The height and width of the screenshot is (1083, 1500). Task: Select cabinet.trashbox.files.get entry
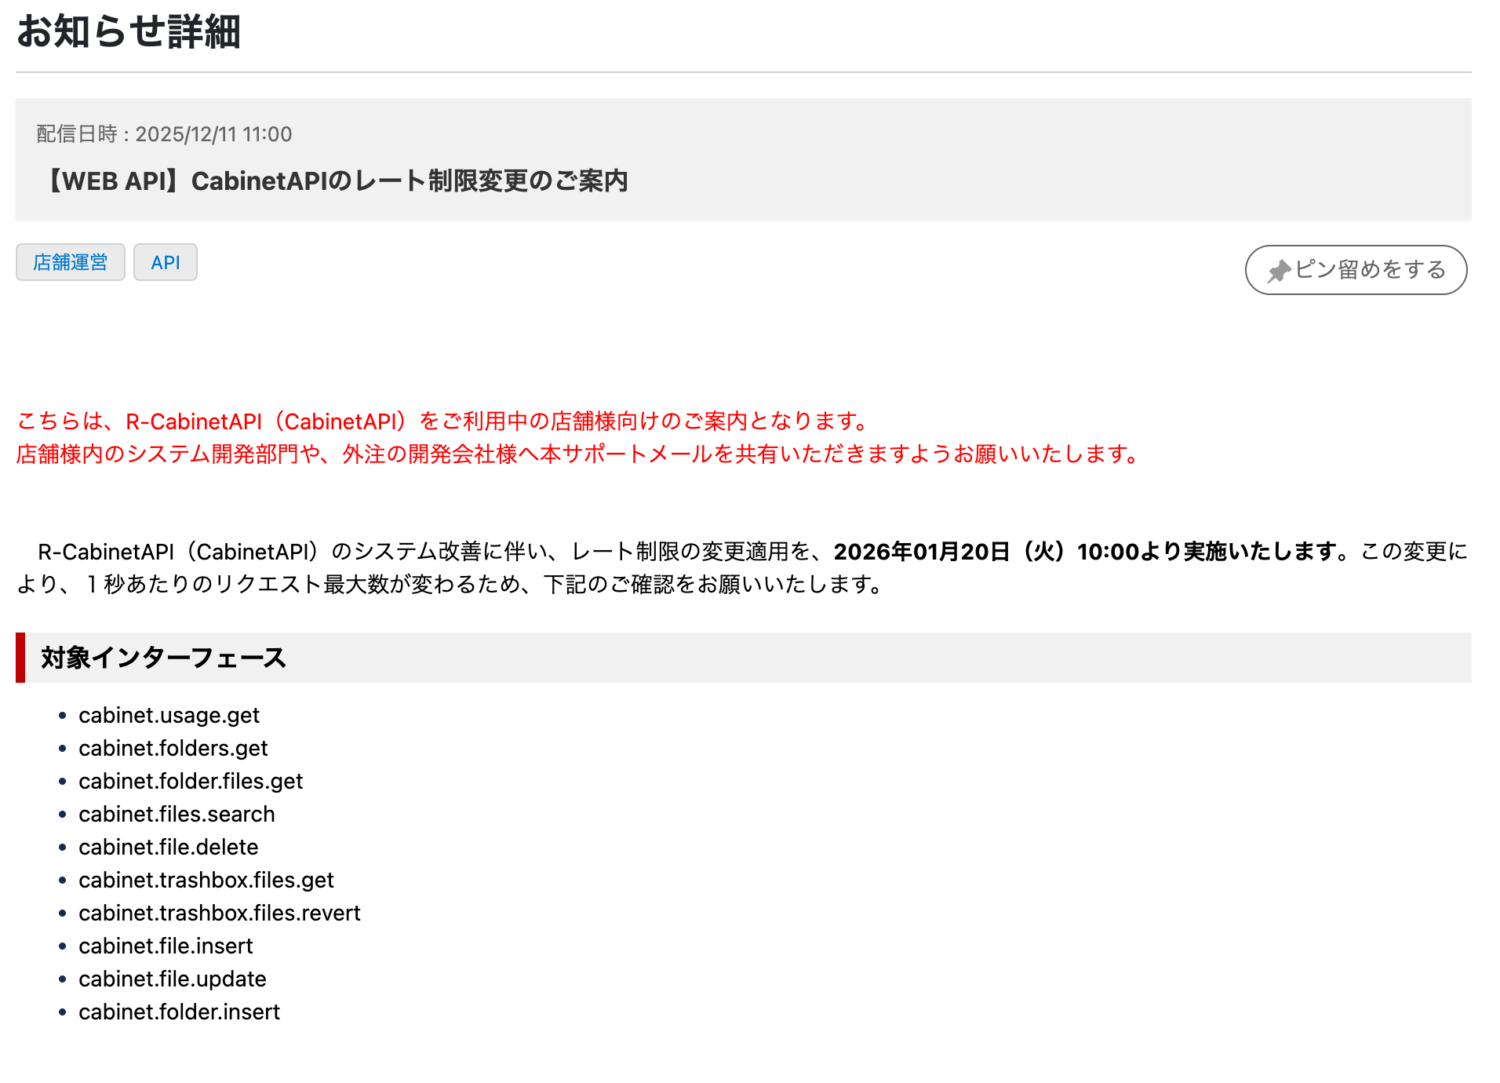tap(206, 880)
